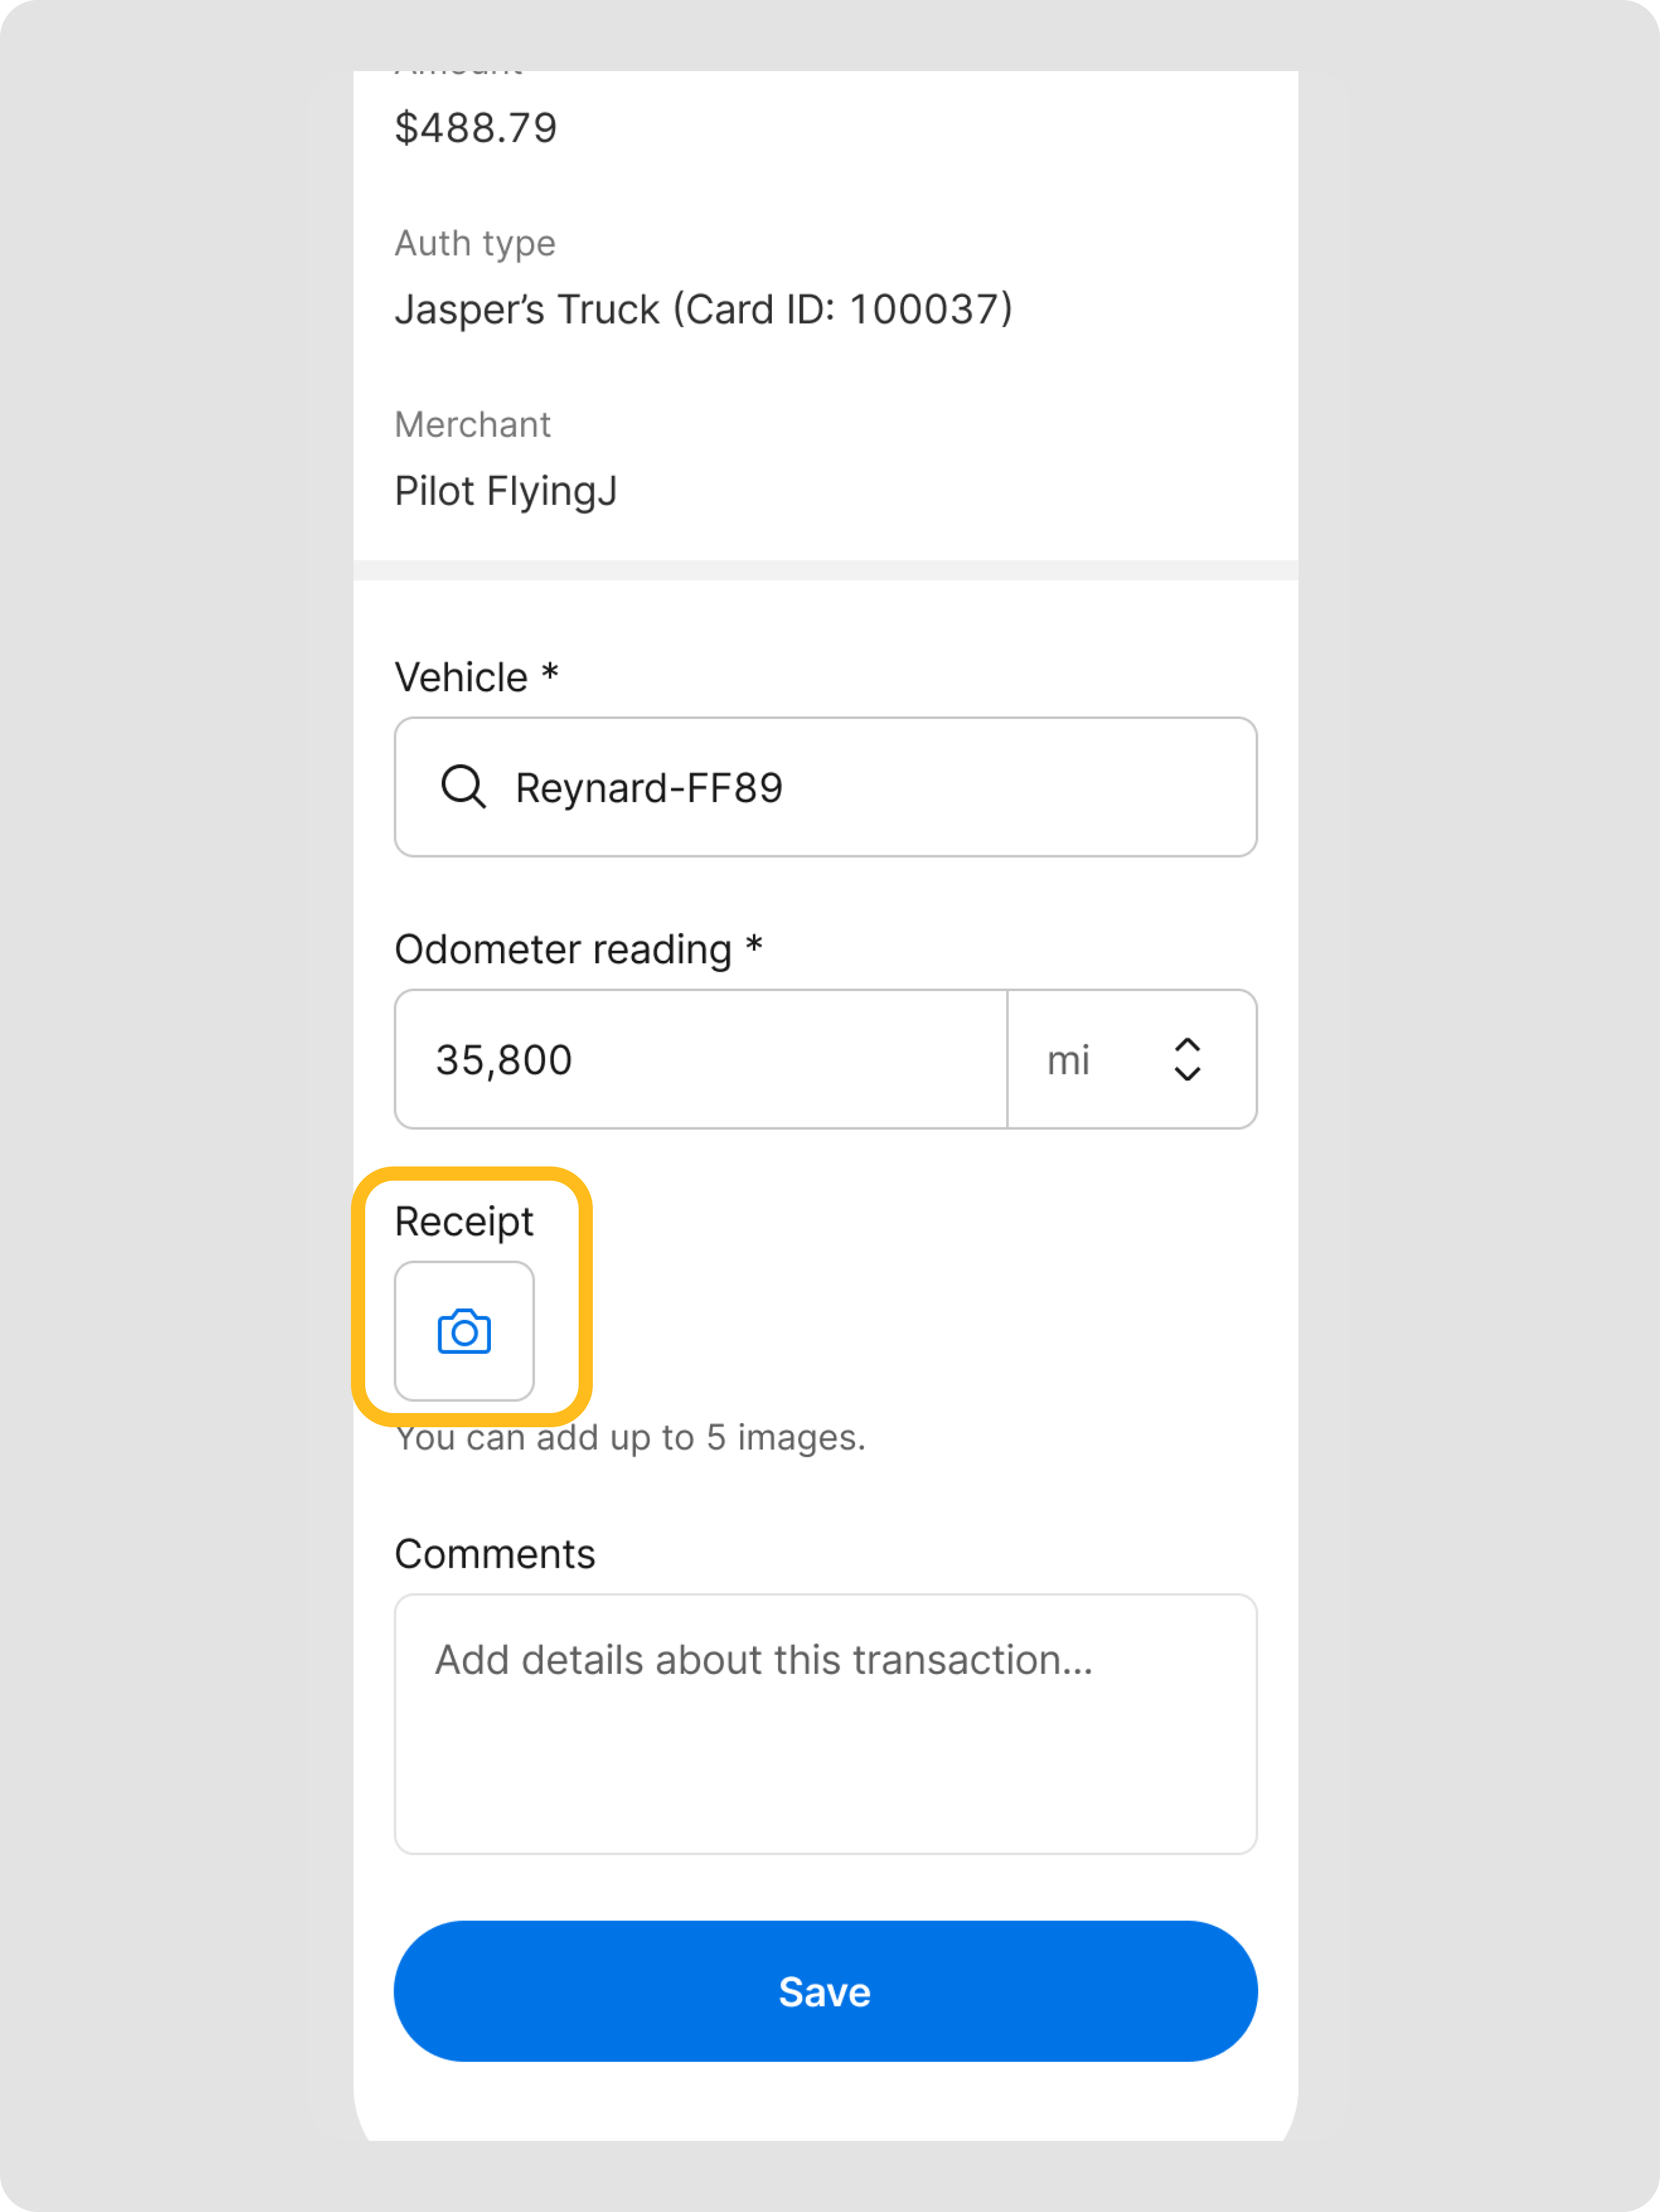Click the Jasper's Truck auth type text
The height and width of the screenshot is (2212, 1660).
point(527,310)
